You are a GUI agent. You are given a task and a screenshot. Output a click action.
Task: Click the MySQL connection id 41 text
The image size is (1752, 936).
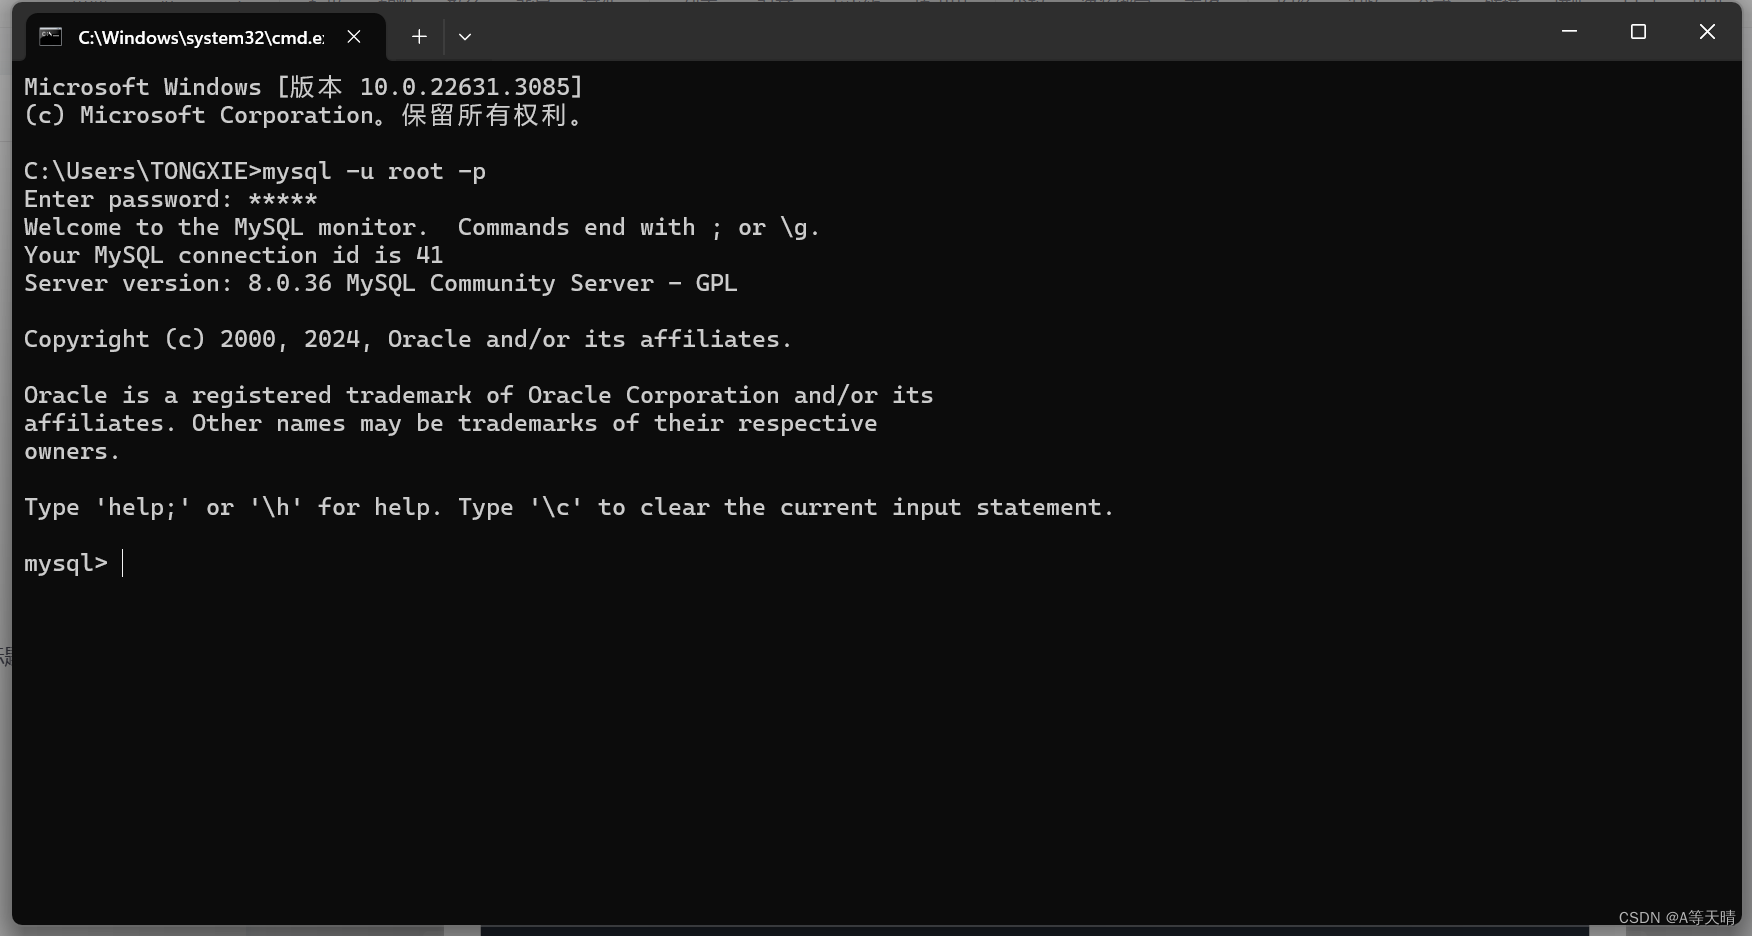pos(233,255)
